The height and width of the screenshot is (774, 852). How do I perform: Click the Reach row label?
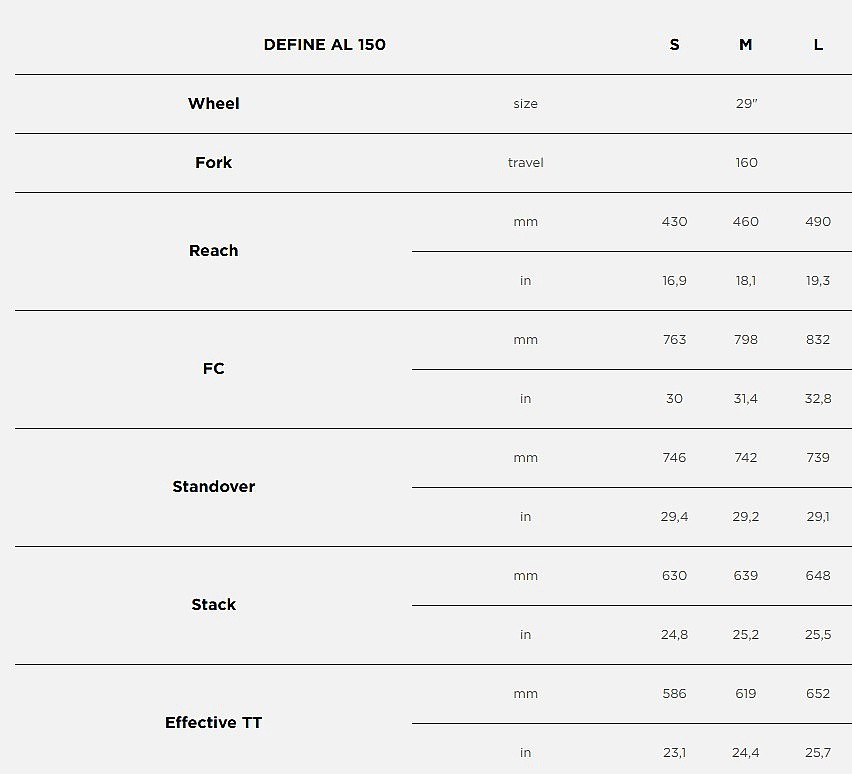coord(213,250)
